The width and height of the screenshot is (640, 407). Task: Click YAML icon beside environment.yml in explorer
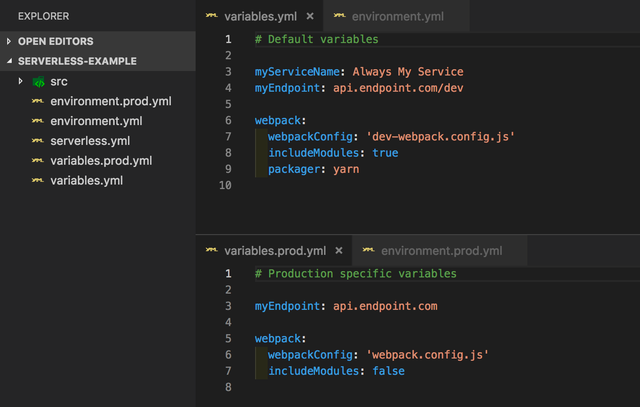38,121
